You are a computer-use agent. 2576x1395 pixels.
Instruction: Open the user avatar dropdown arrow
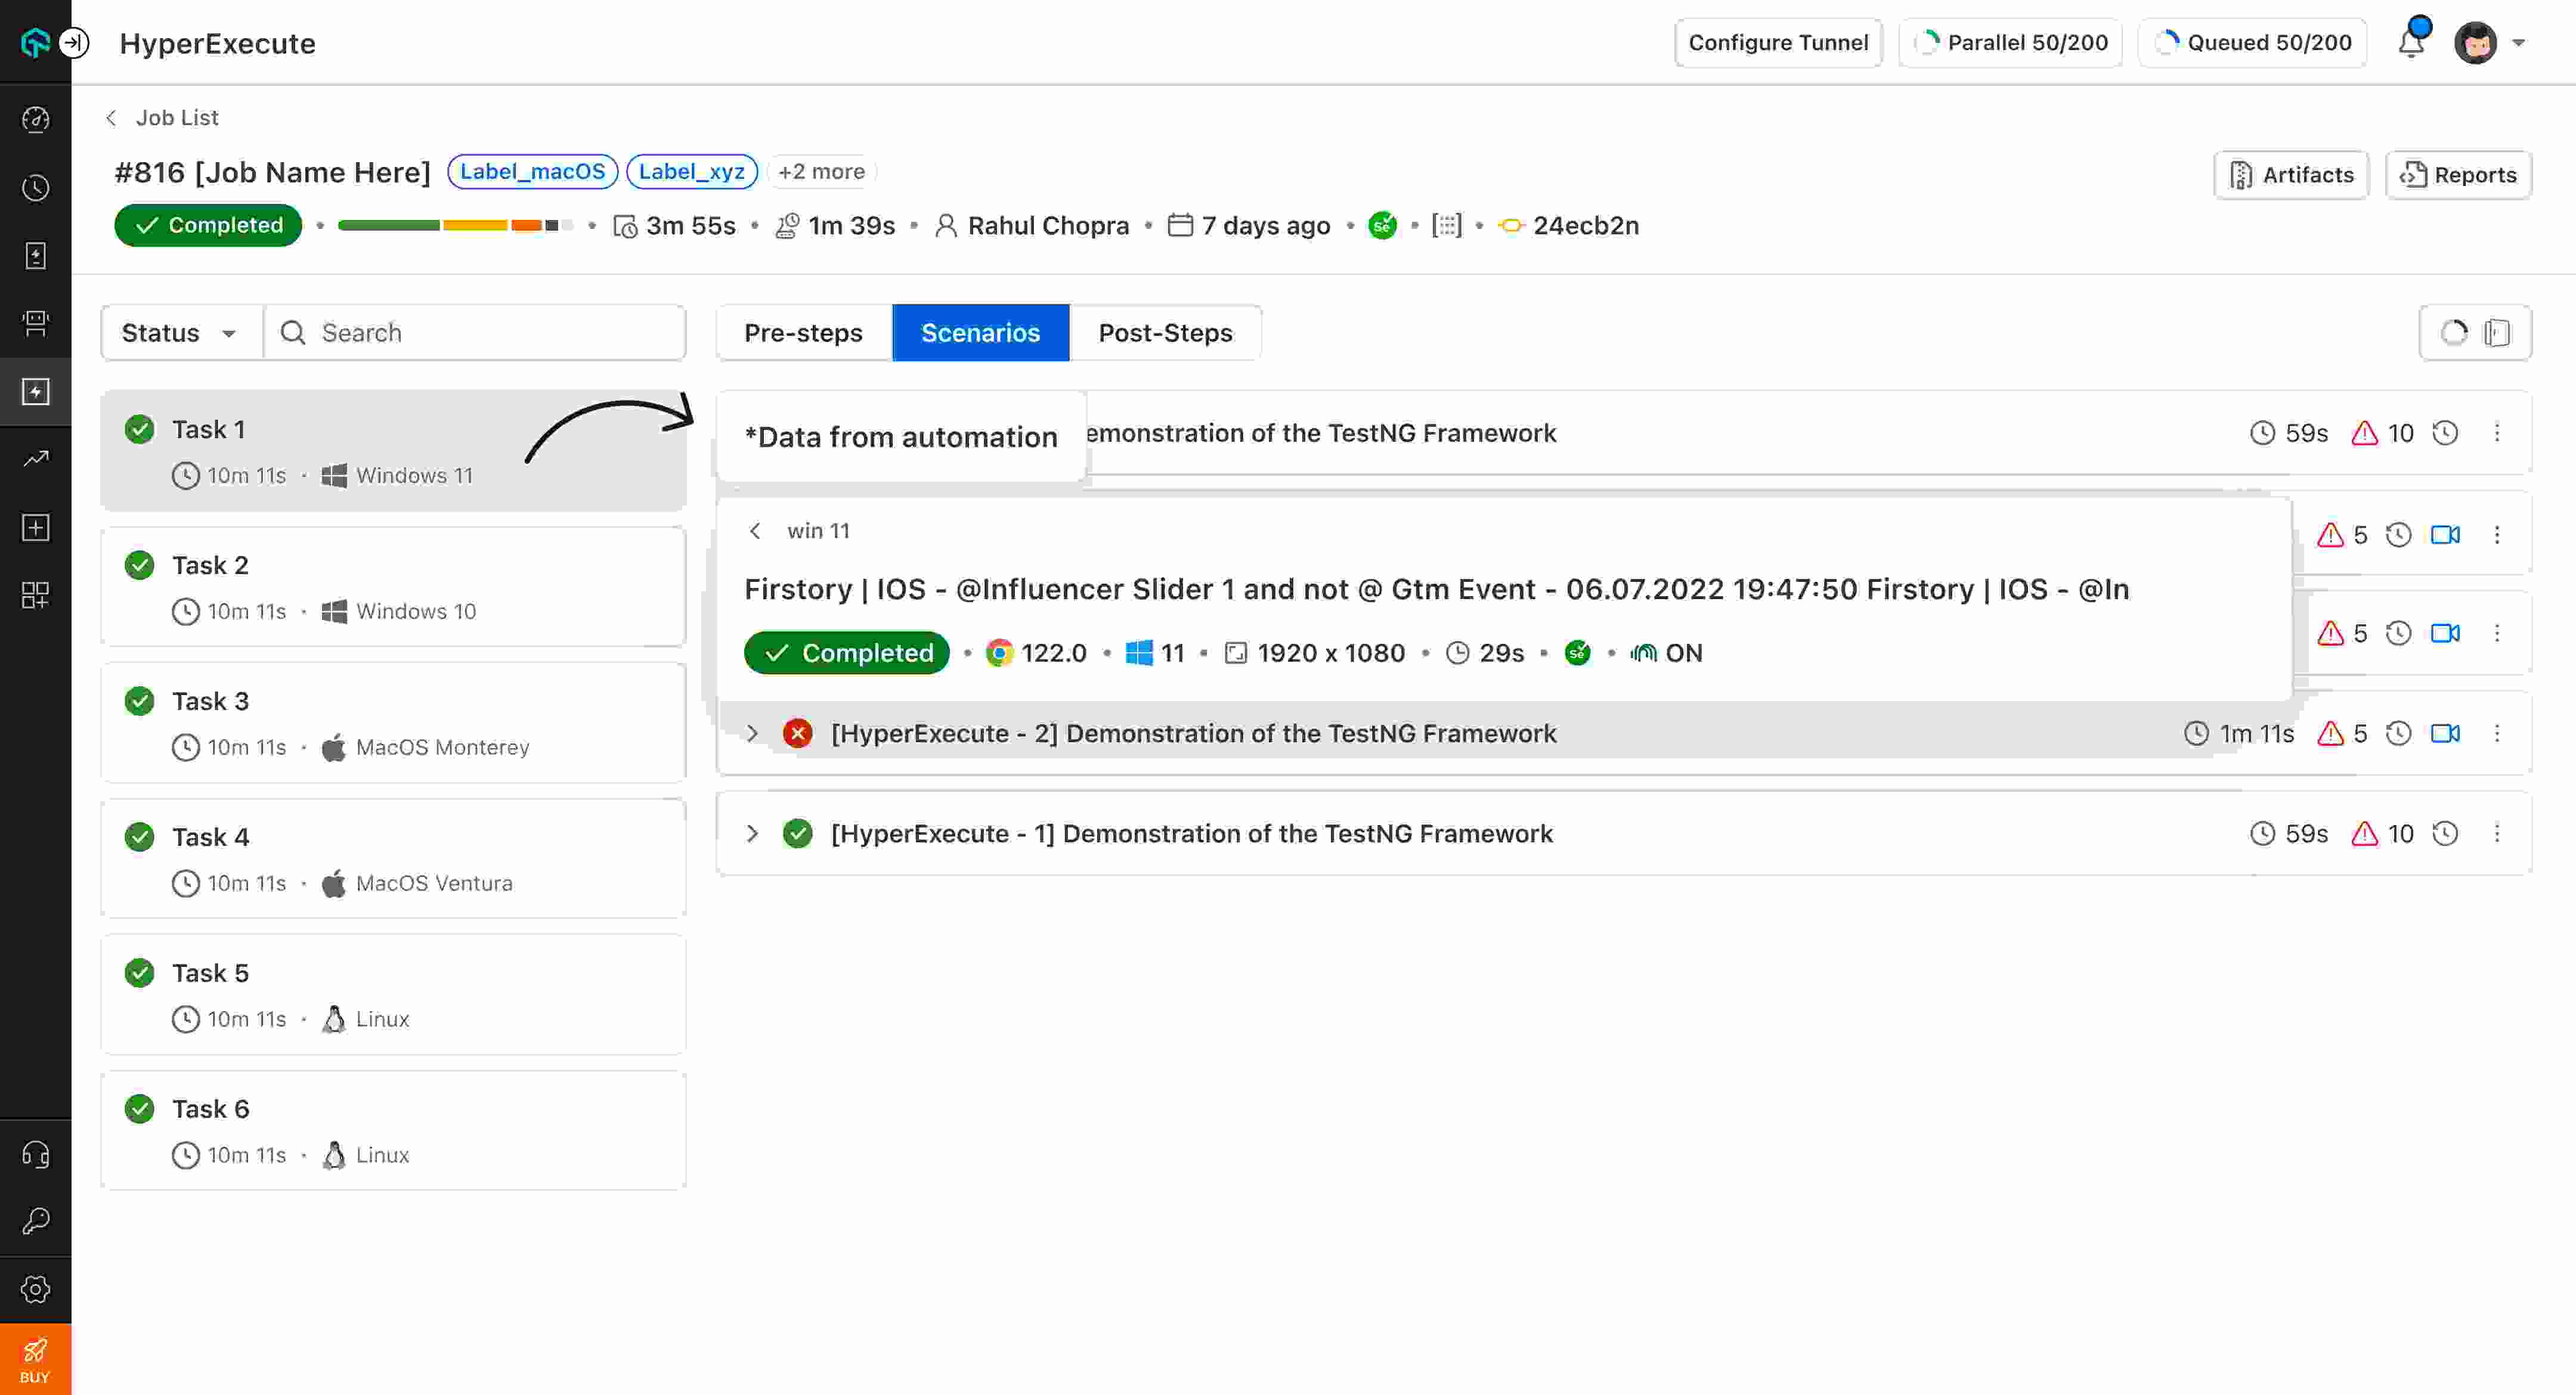click(2519, 43)
